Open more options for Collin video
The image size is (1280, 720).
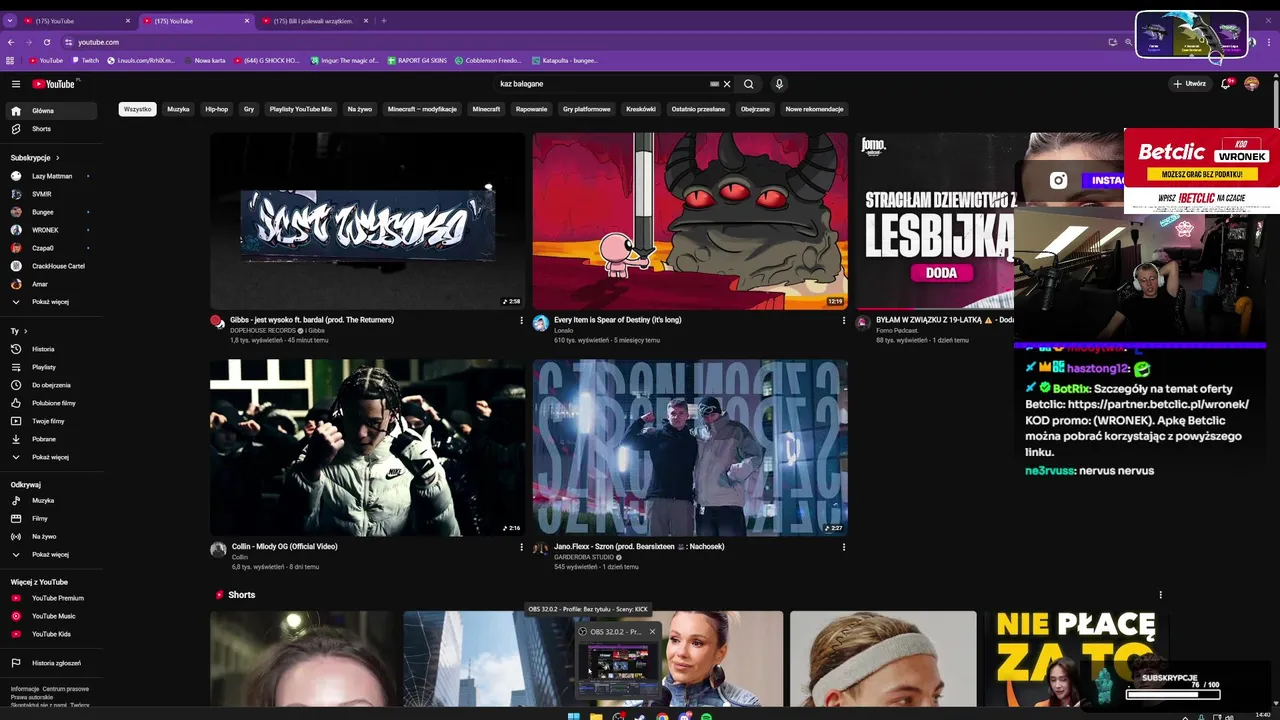(x=521, y=547)
